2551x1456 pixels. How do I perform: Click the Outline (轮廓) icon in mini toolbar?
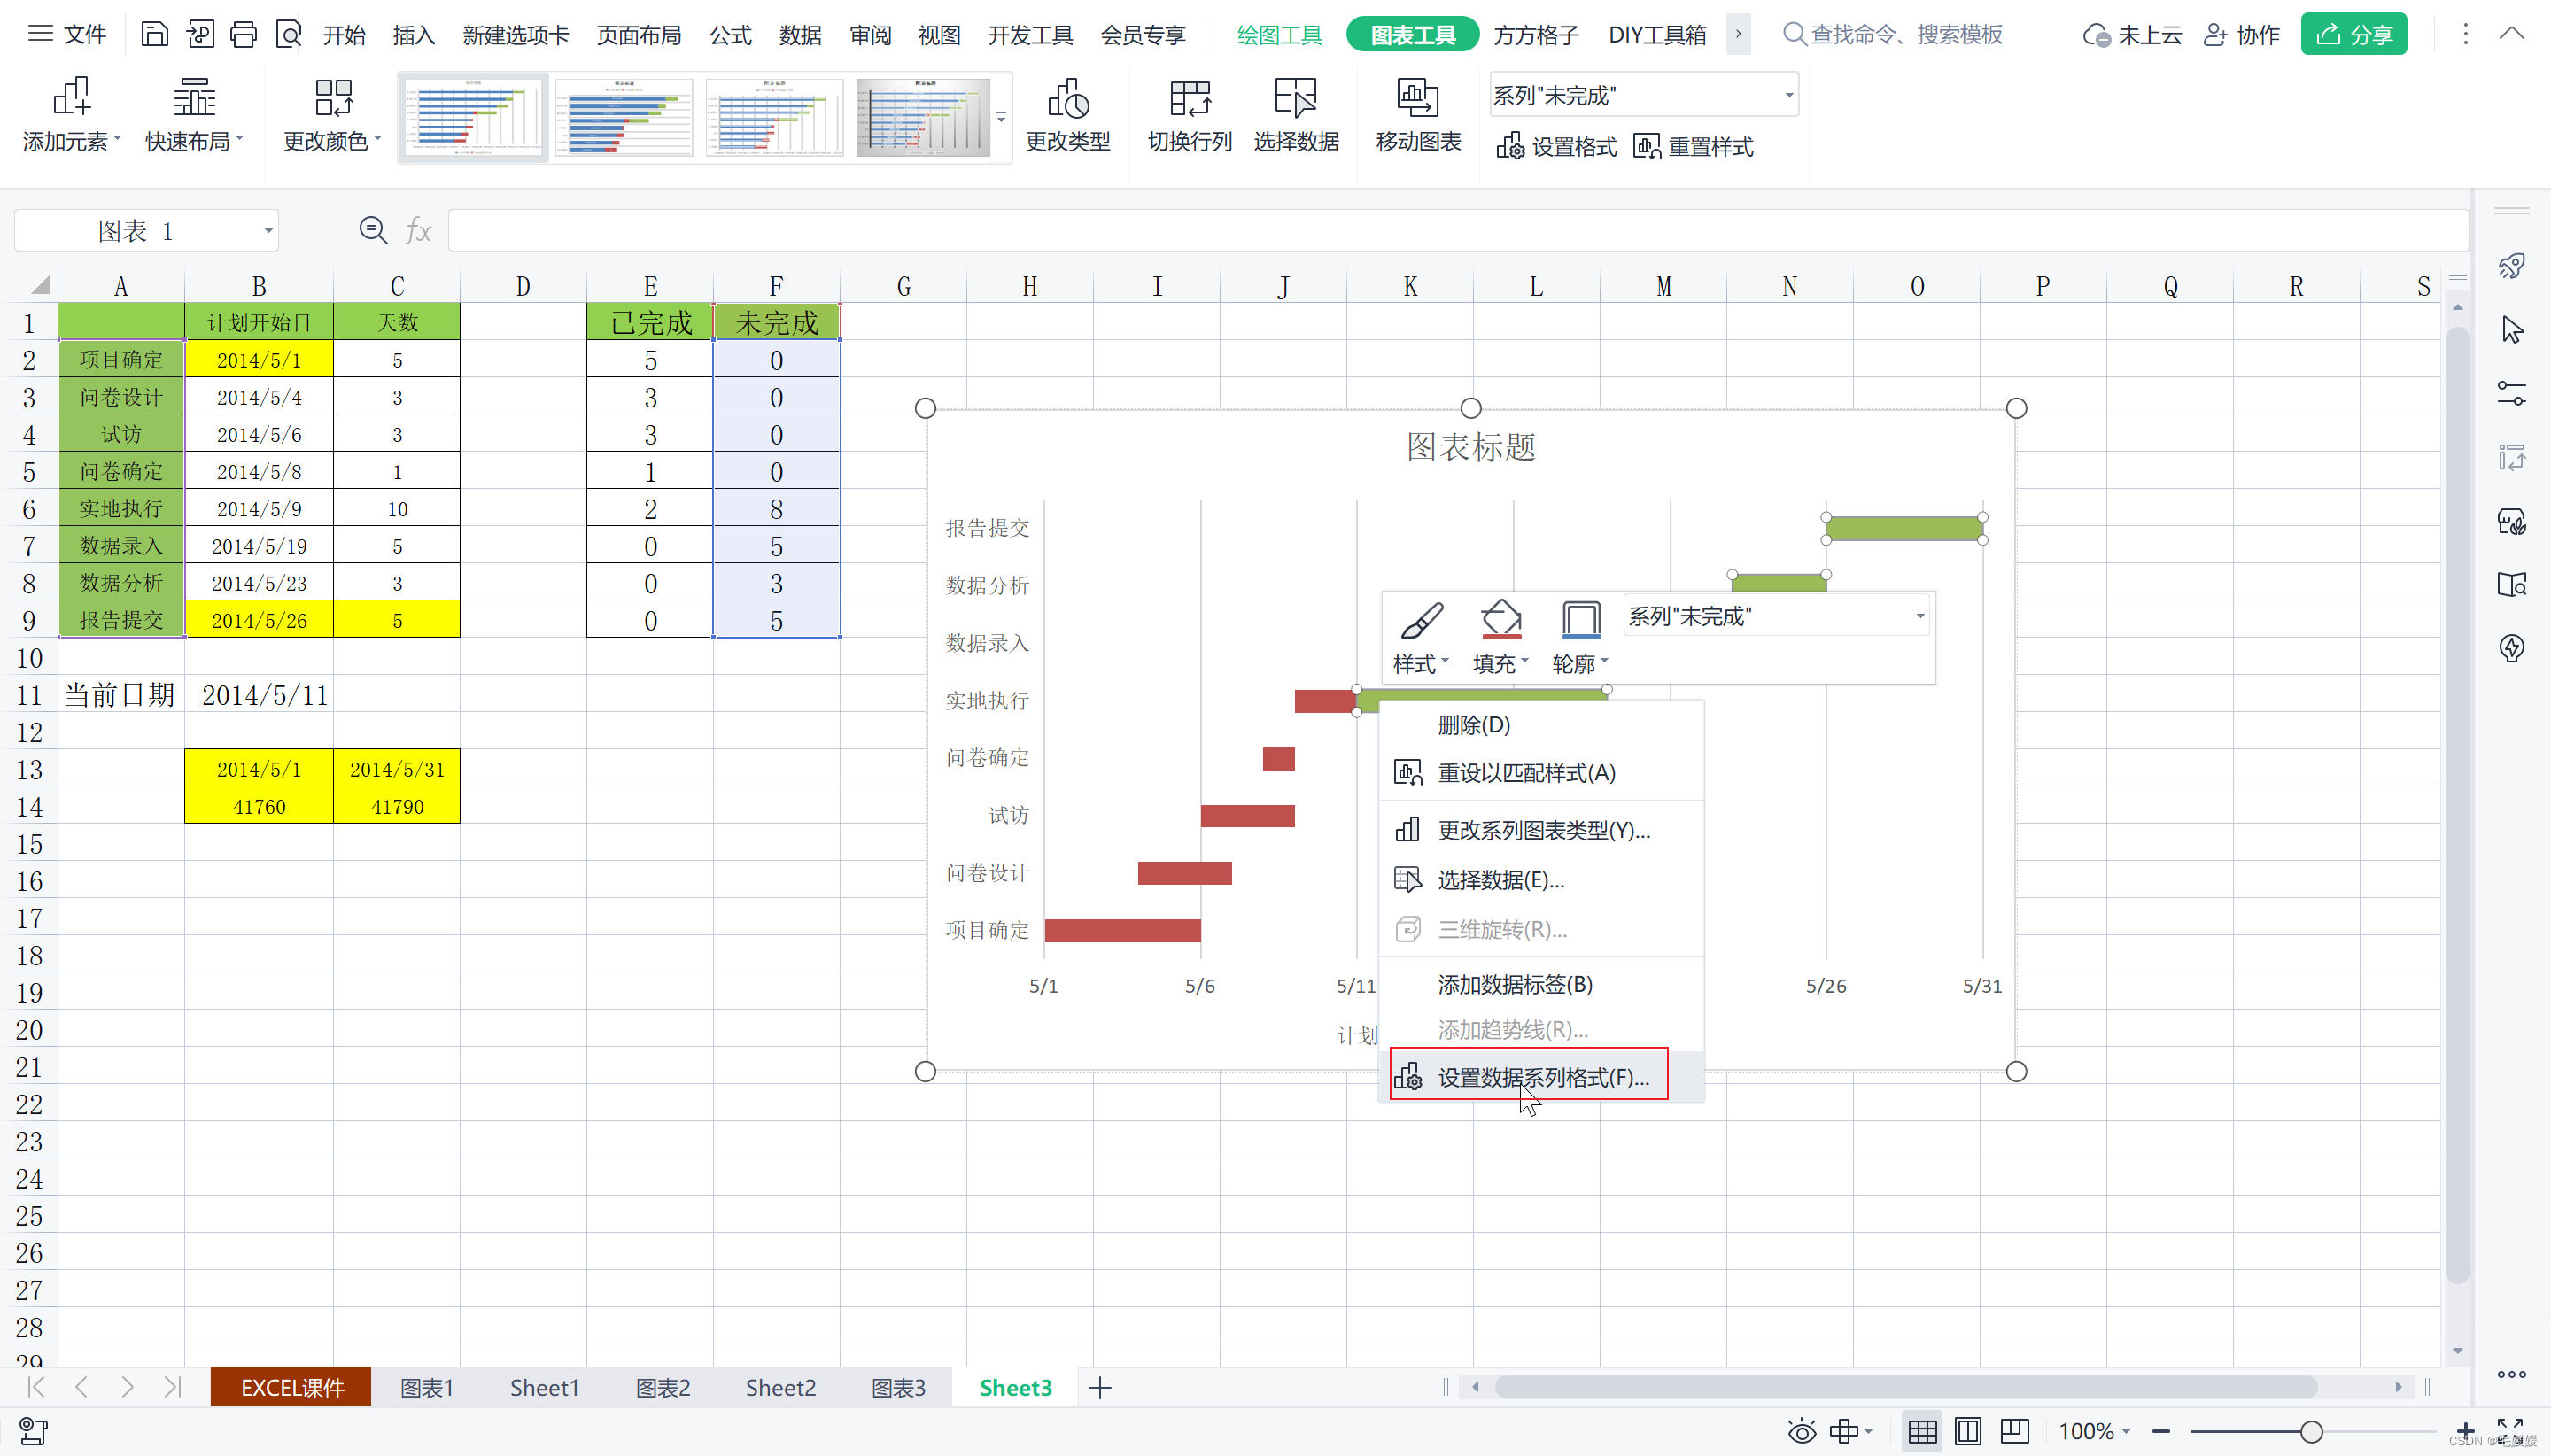coord(1580,620)
